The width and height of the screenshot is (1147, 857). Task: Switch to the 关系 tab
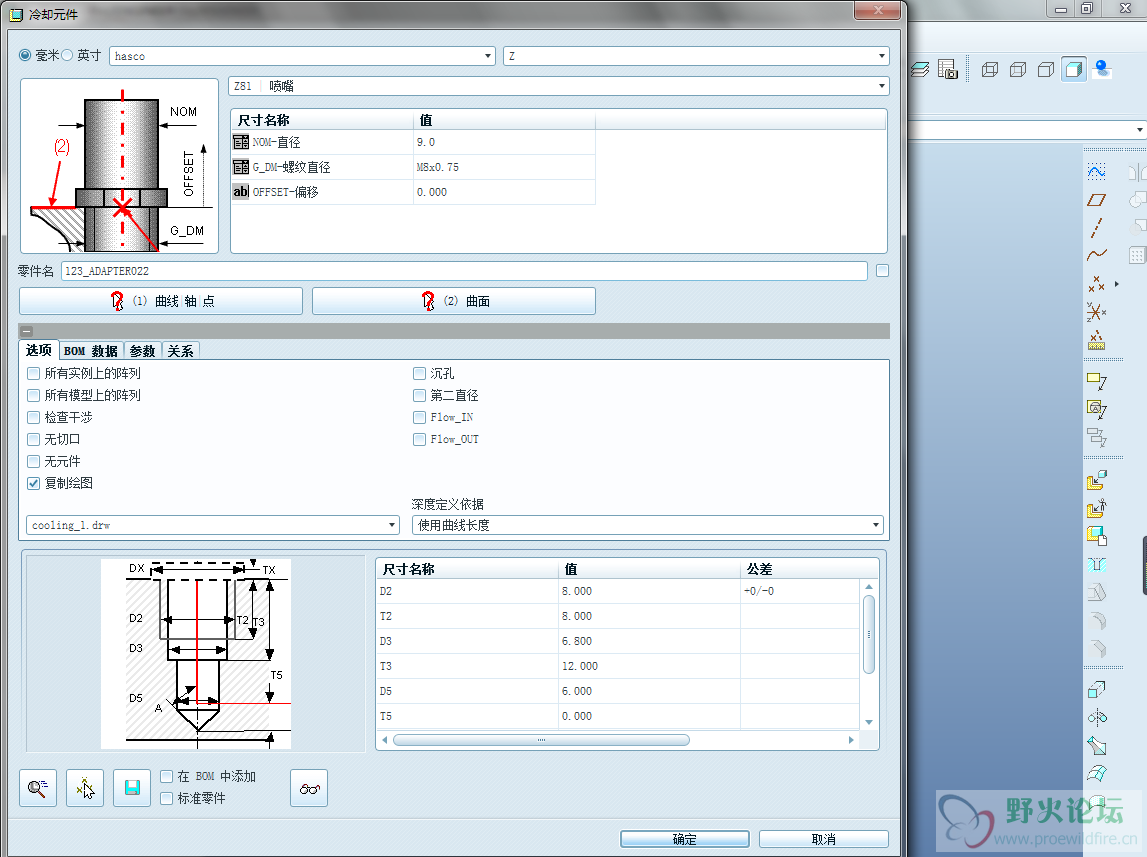181,351
